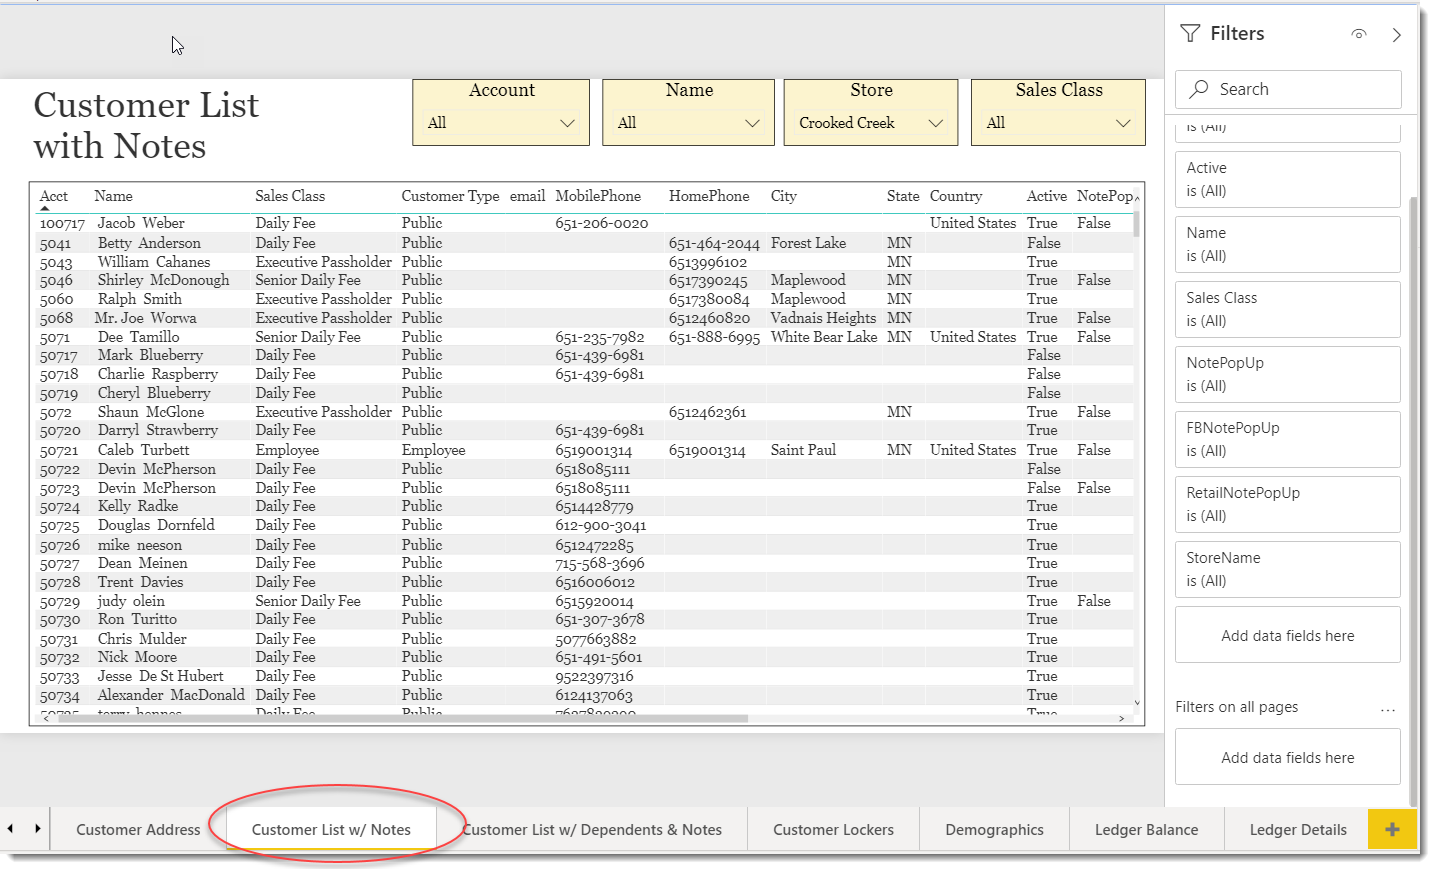Expand the Sales Class filter card

tap(1287, 309)
